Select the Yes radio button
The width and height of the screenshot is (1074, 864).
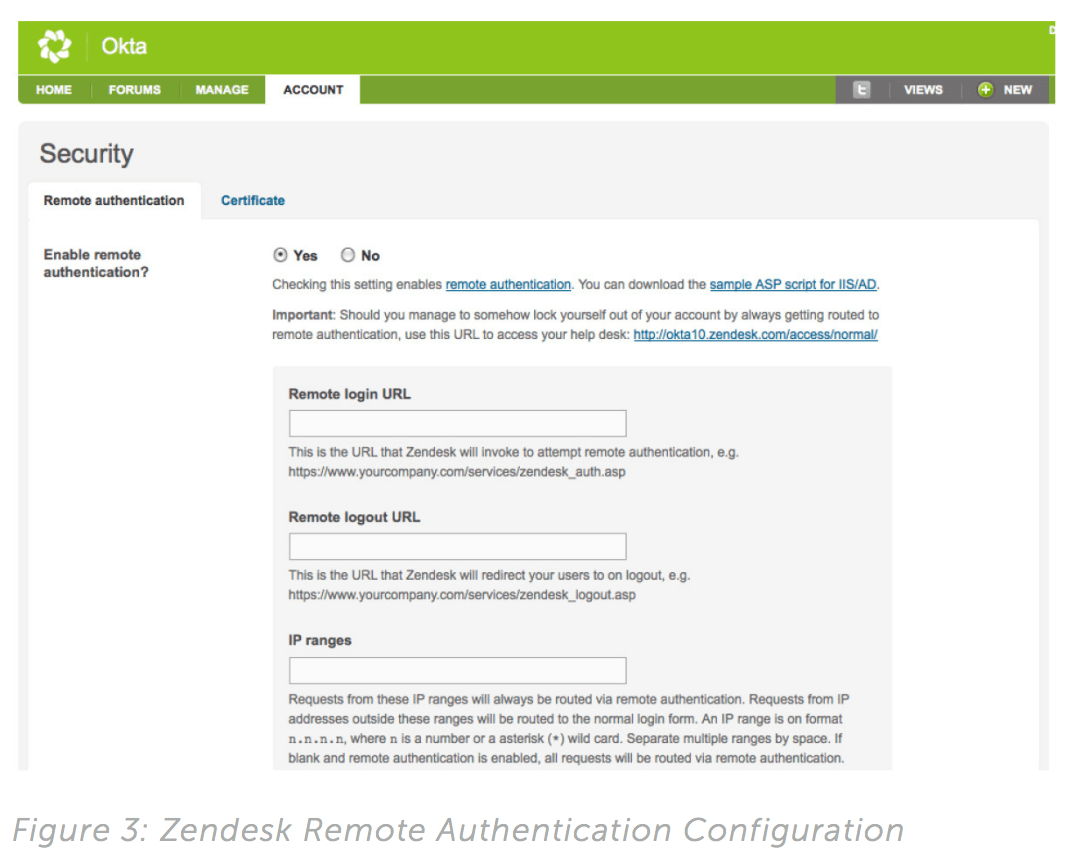pyautogui.click(x=281, y=255)
